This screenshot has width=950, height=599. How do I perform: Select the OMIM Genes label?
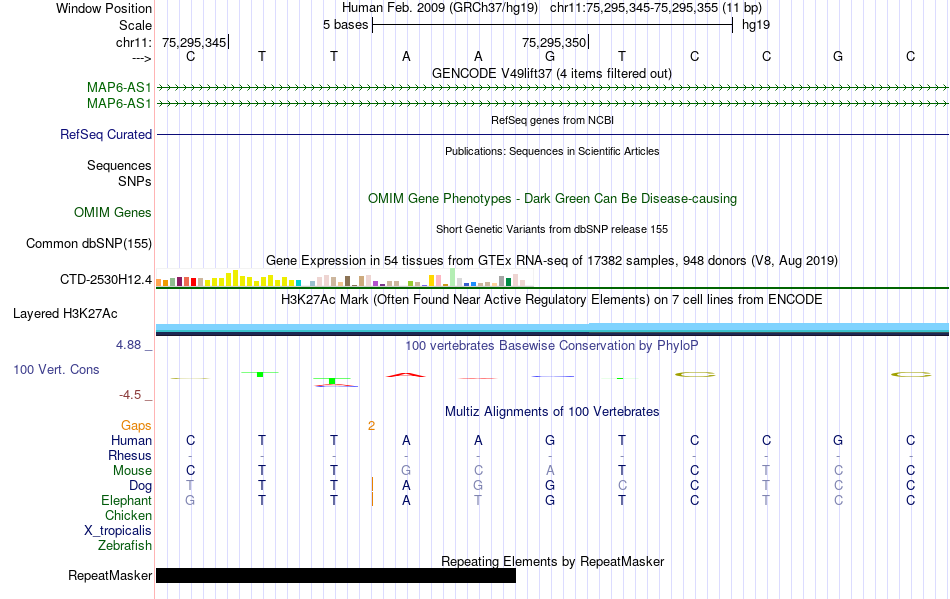pos(112,213)
